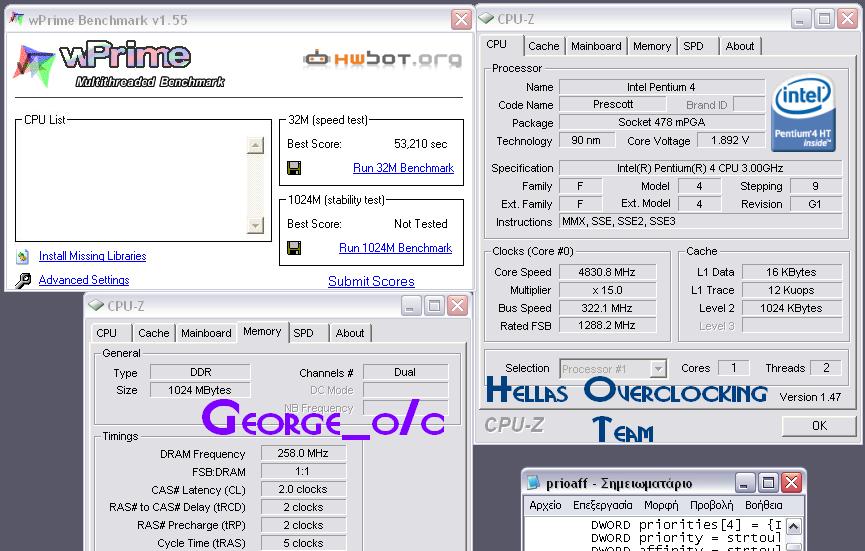
Task: Open the Επεξεργασία menu in Notepad
Action: coord(602,505)
